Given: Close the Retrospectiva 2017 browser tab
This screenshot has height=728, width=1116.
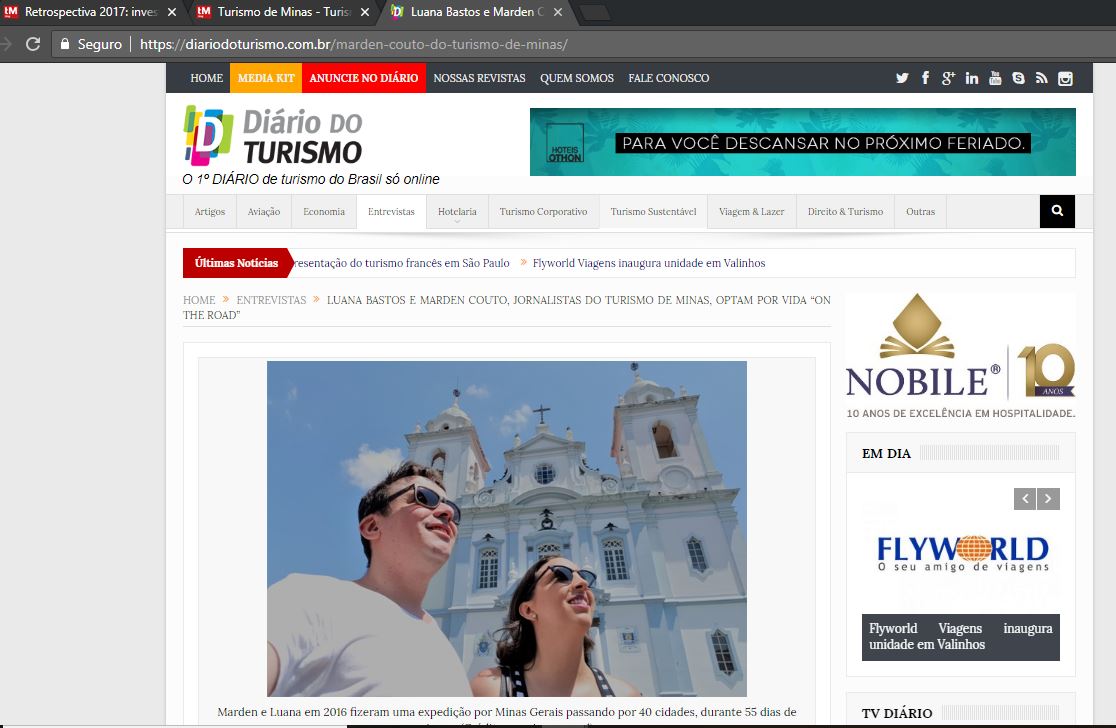Looking at the screenshot, I should click(x=172, y=12).
